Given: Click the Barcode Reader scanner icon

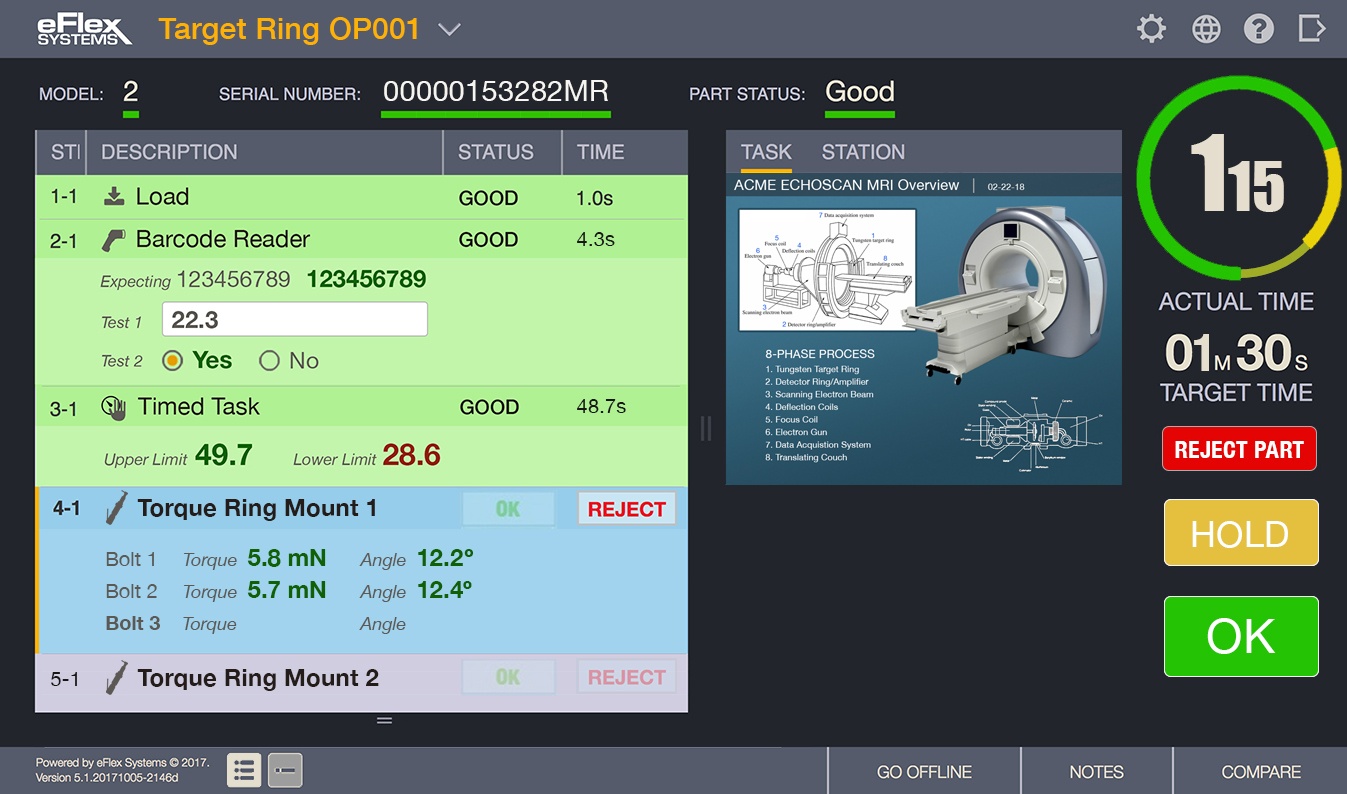Looking at the screenshot, I should pos(114,240).
